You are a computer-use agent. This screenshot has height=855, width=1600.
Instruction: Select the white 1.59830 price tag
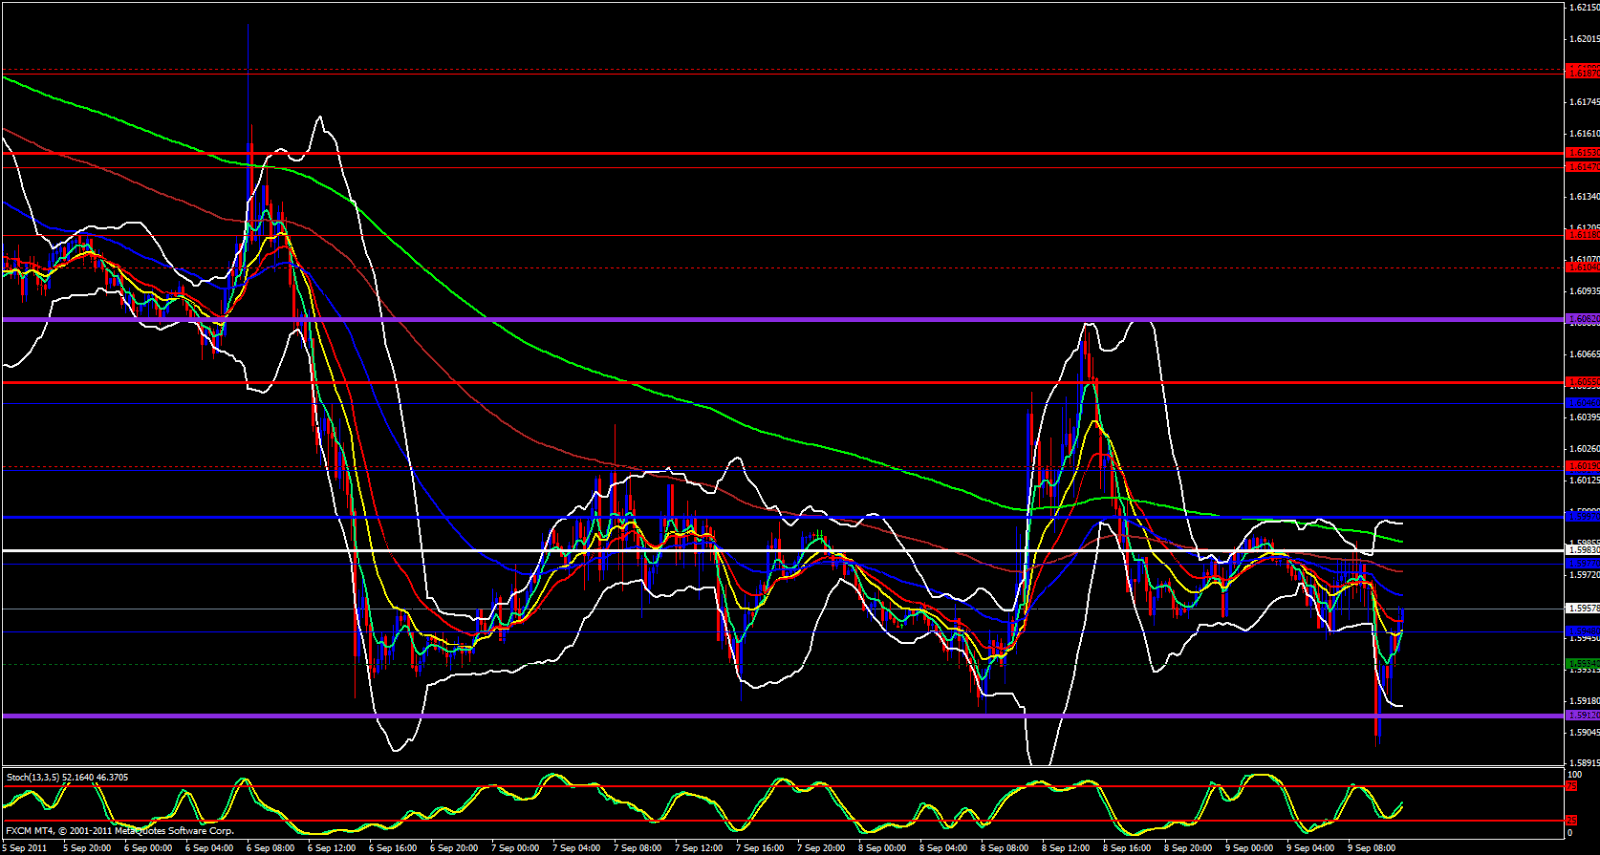1582,550
